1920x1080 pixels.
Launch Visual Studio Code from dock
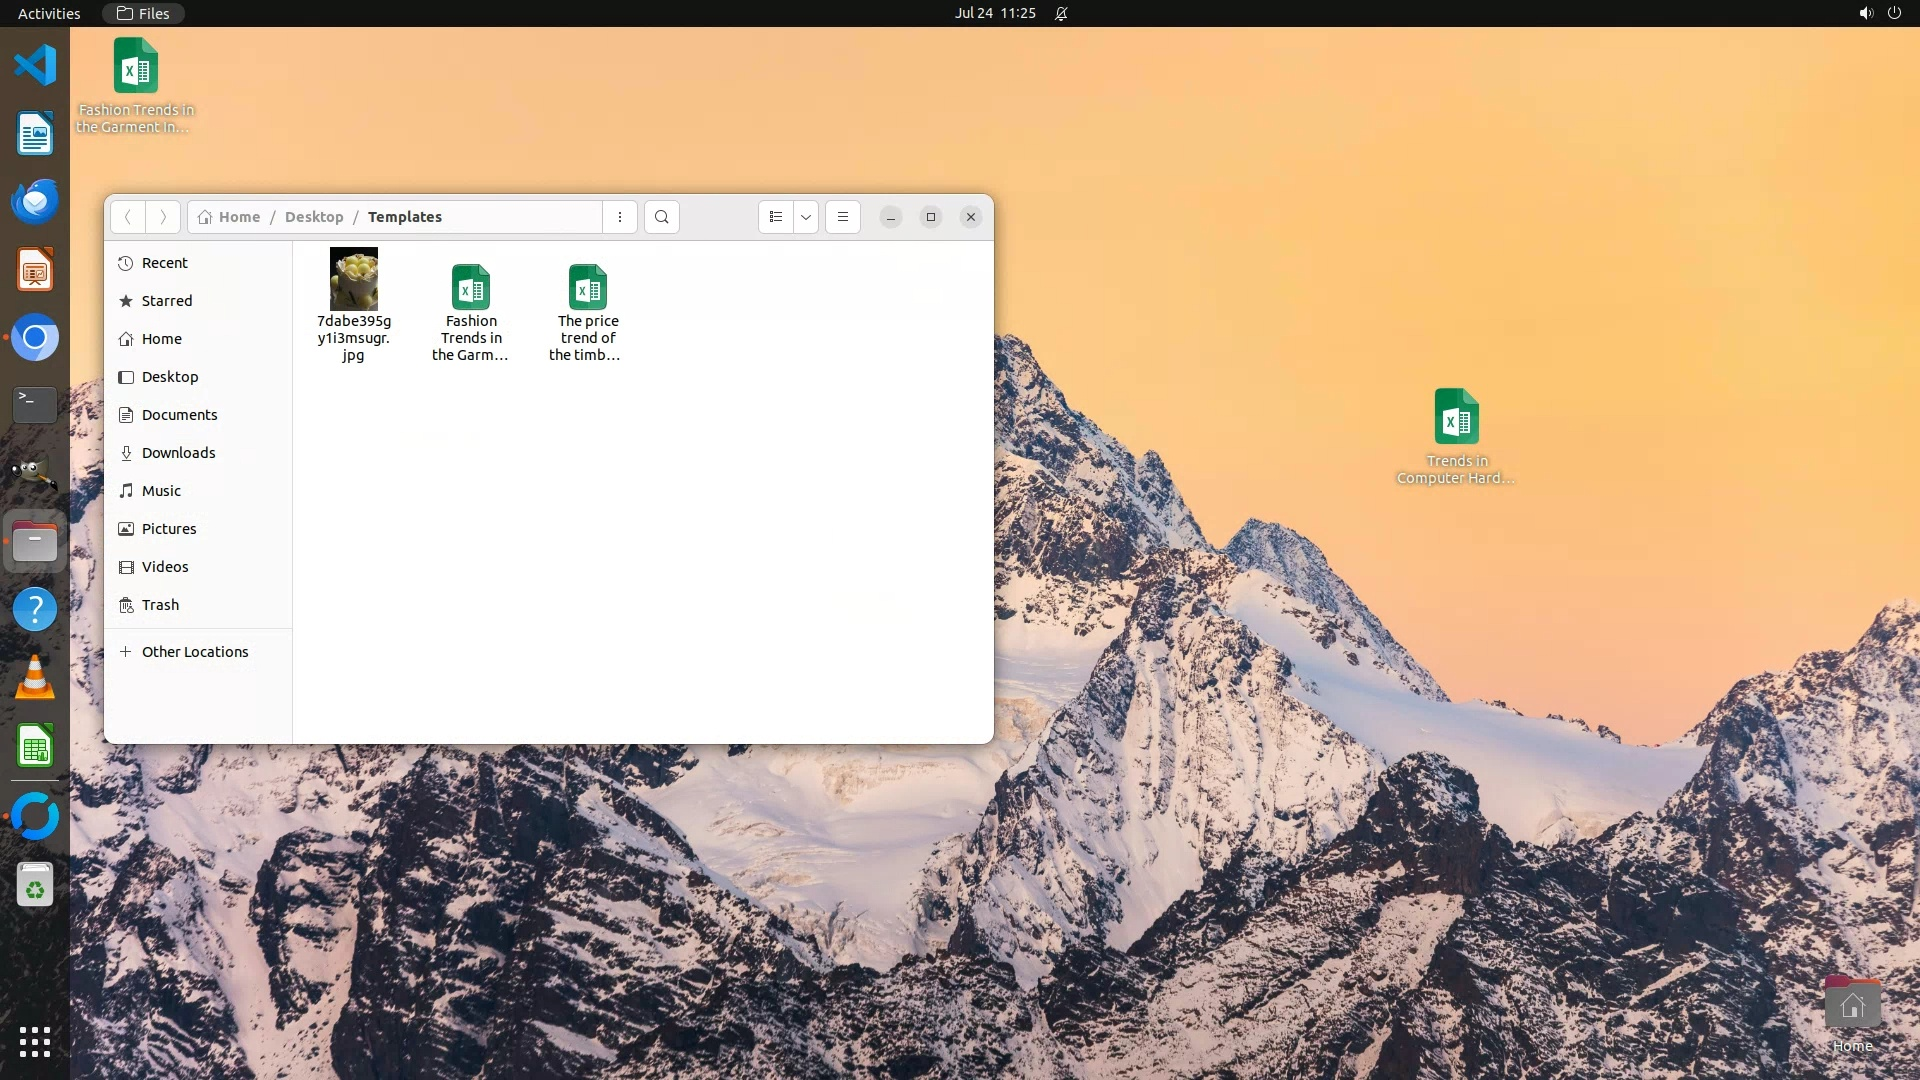pyautogui.click(x=35, y=66)
